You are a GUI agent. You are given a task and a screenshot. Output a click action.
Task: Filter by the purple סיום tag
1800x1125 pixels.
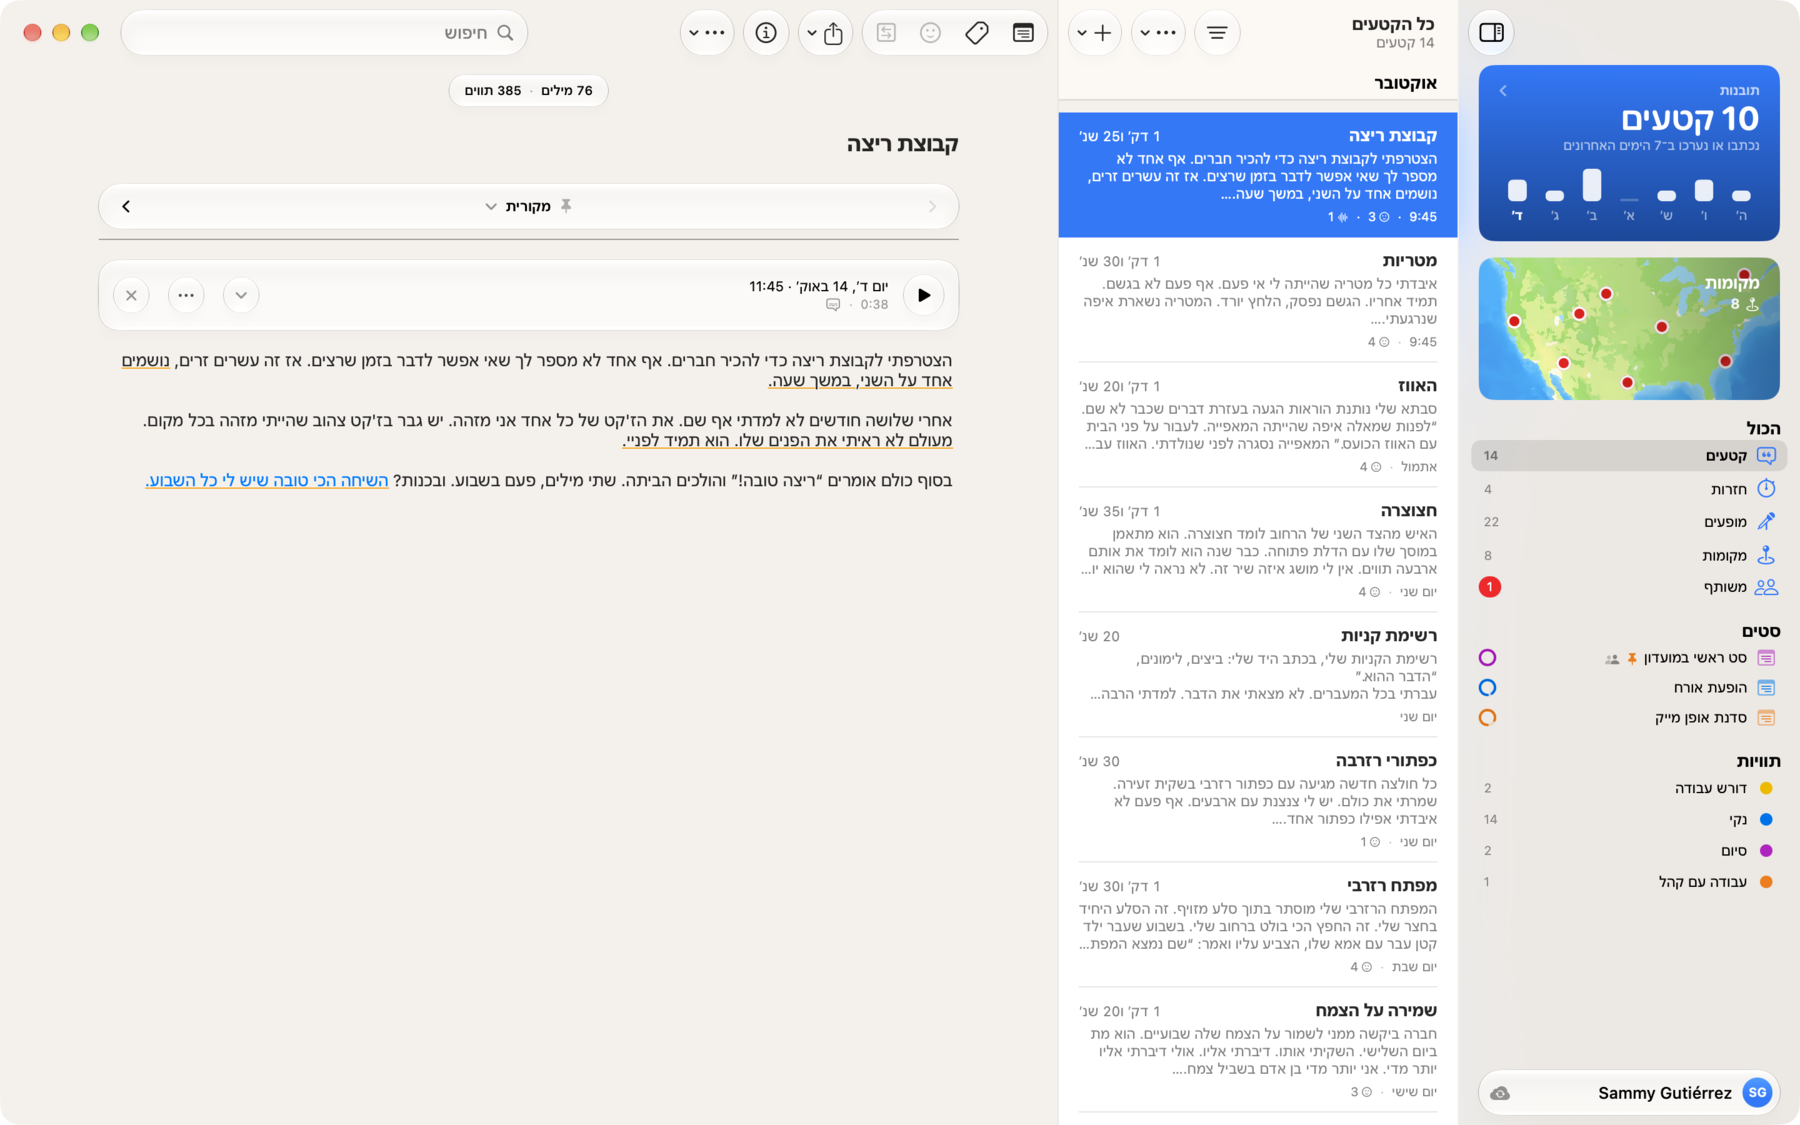1629,851
